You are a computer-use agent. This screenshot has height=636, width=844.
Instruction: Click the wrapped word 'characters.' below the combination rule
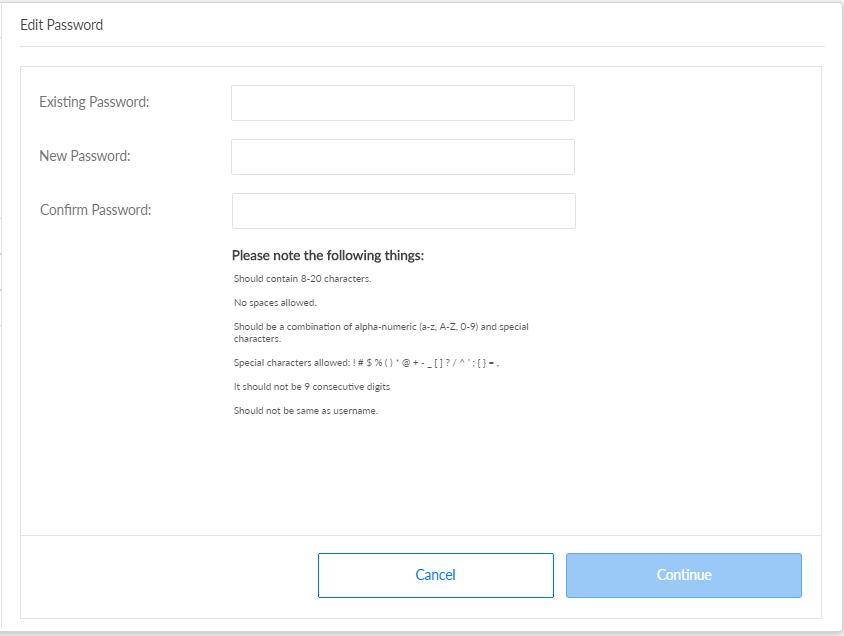point(257,339)
